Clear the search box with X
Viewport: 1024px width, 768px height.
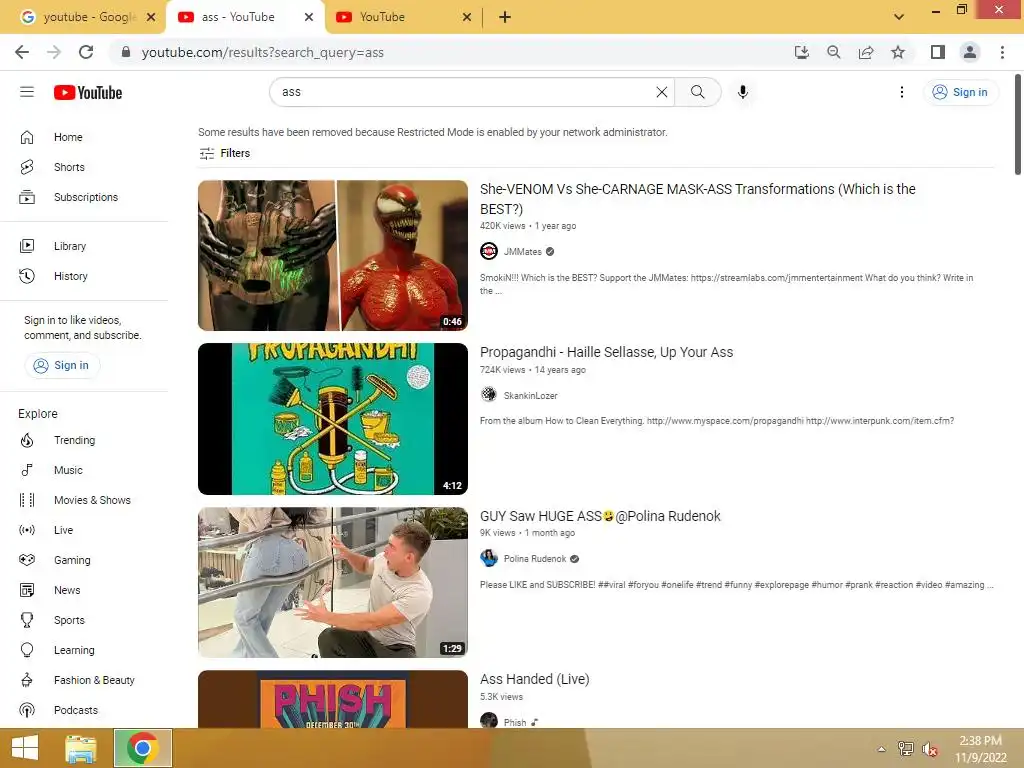click(662, 92)
